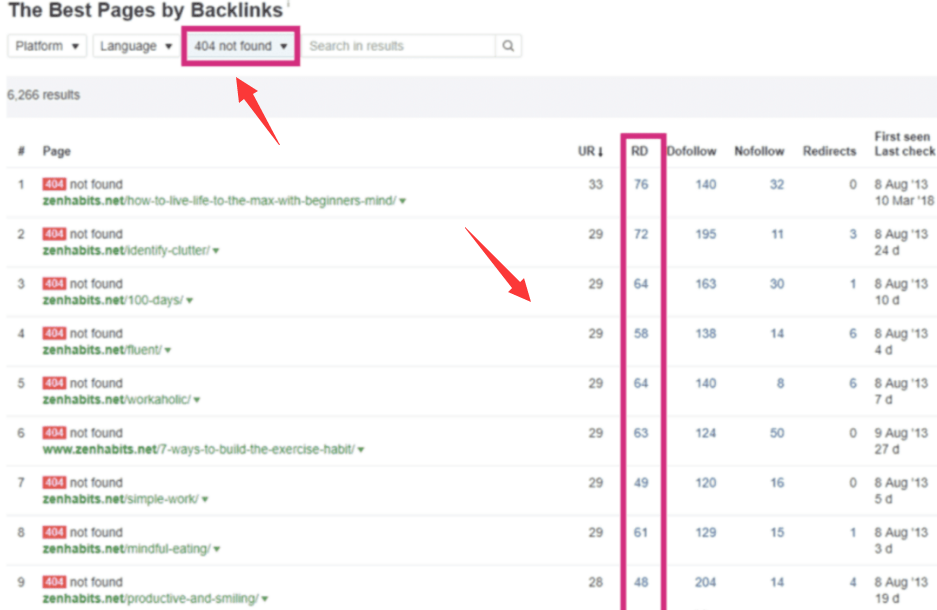937x610 pixels.
Task: Click the Search in results field
Action: 399,46
